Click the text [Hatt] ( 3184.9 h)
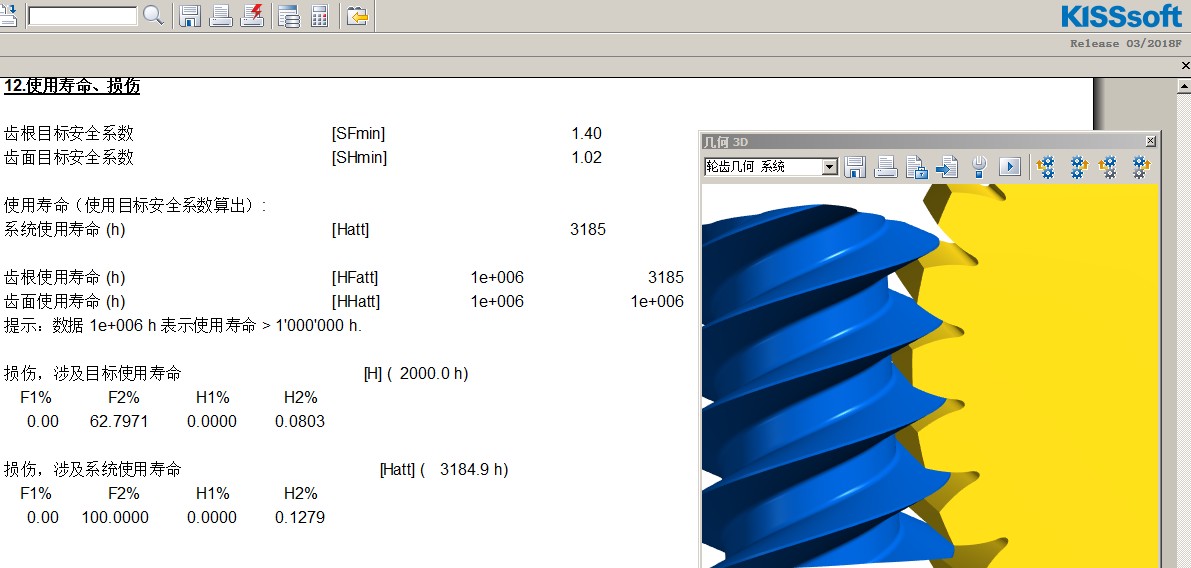Image resolution: width=1191 pixels, height=568 pixels. (444, 470)
